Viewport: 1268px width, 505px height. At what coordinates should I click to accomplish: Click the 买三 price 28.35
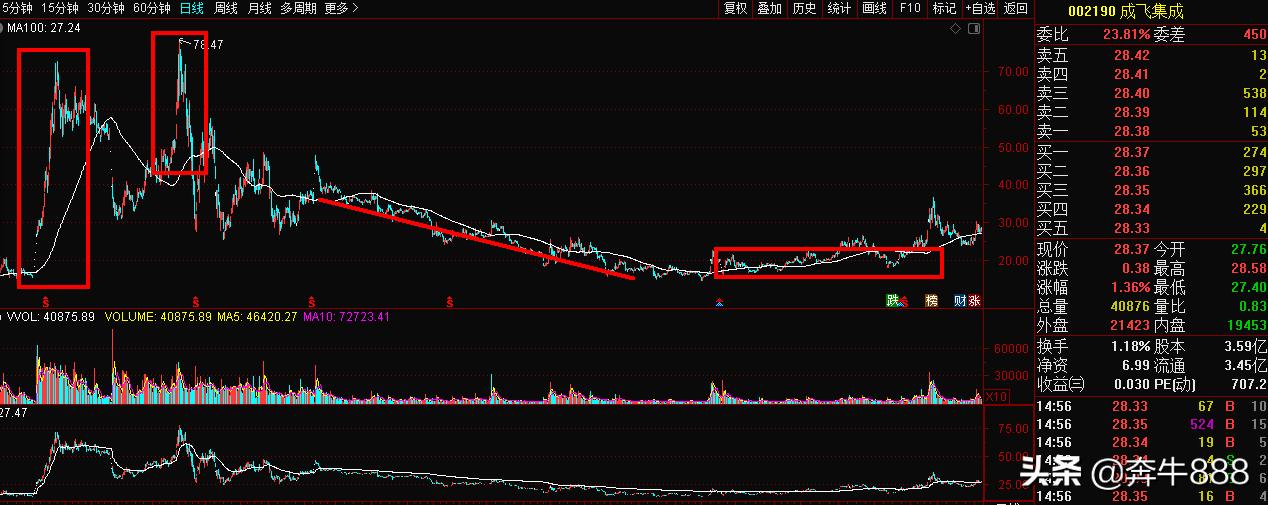[x=1131, y=190]
